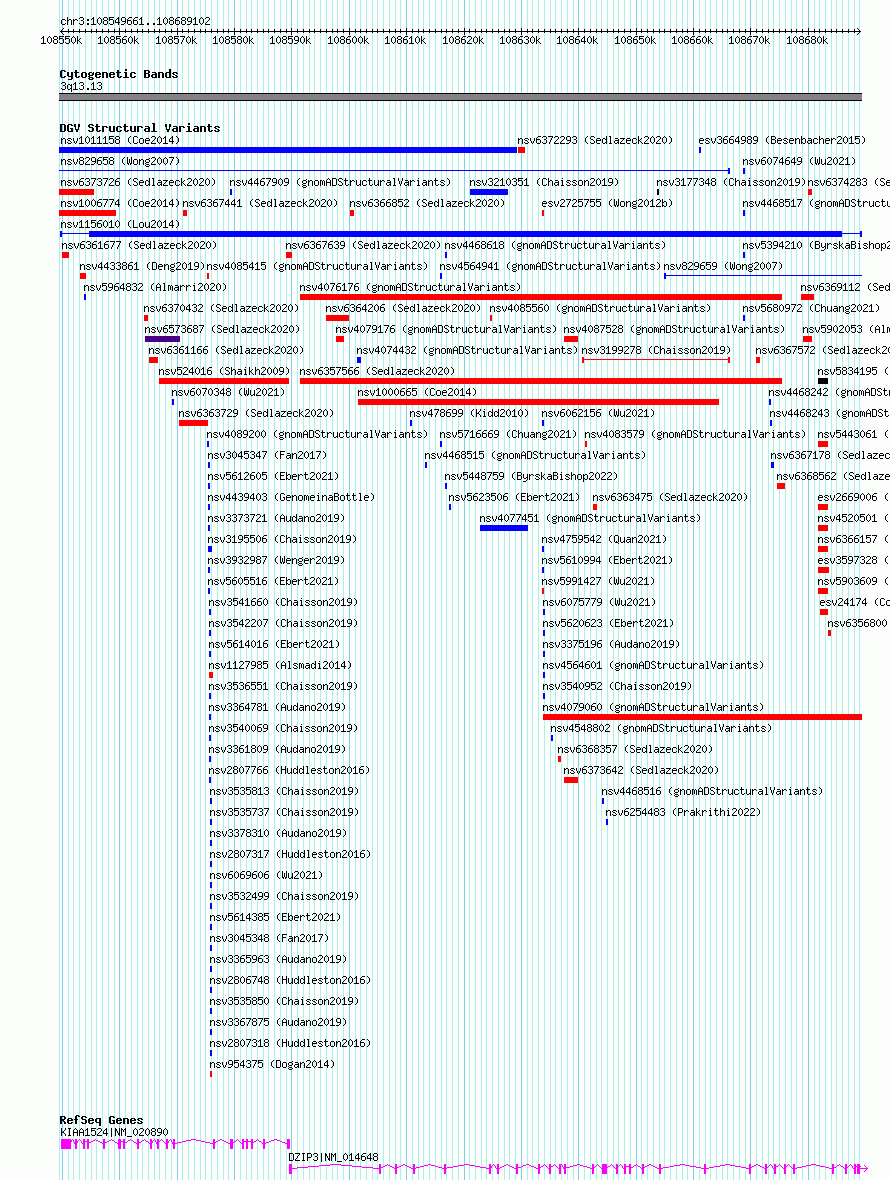Select the nsv1156010 (Lou2014) label
The width and height of the screenshot is (890, 1180).
(x=120, y=225)
